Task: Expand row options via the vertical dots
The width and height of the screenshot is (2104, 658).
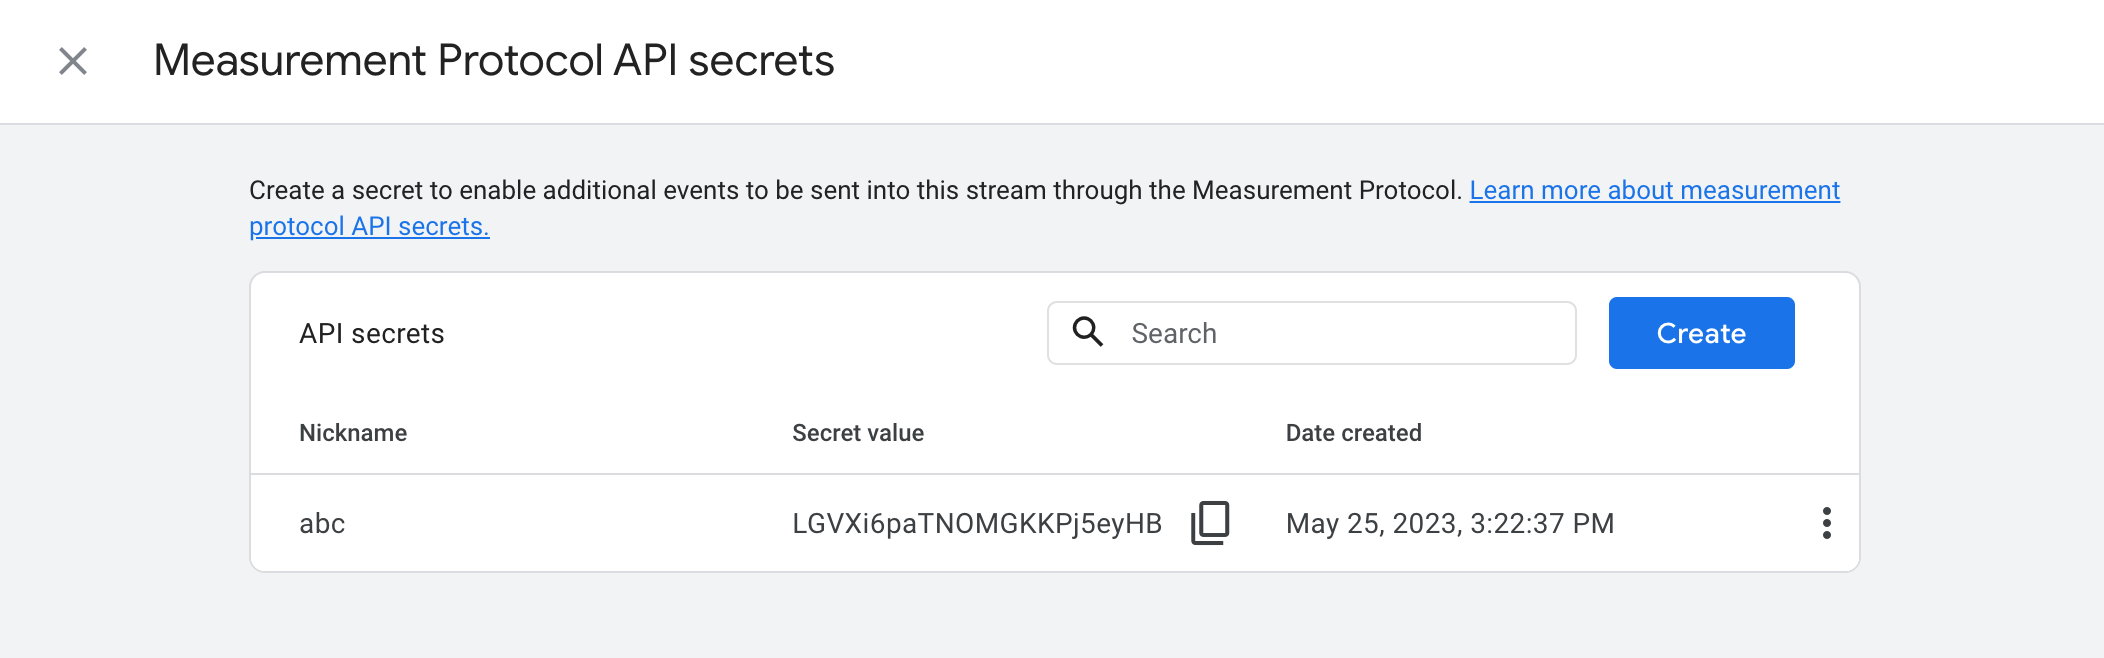Action: [1826, 522]
